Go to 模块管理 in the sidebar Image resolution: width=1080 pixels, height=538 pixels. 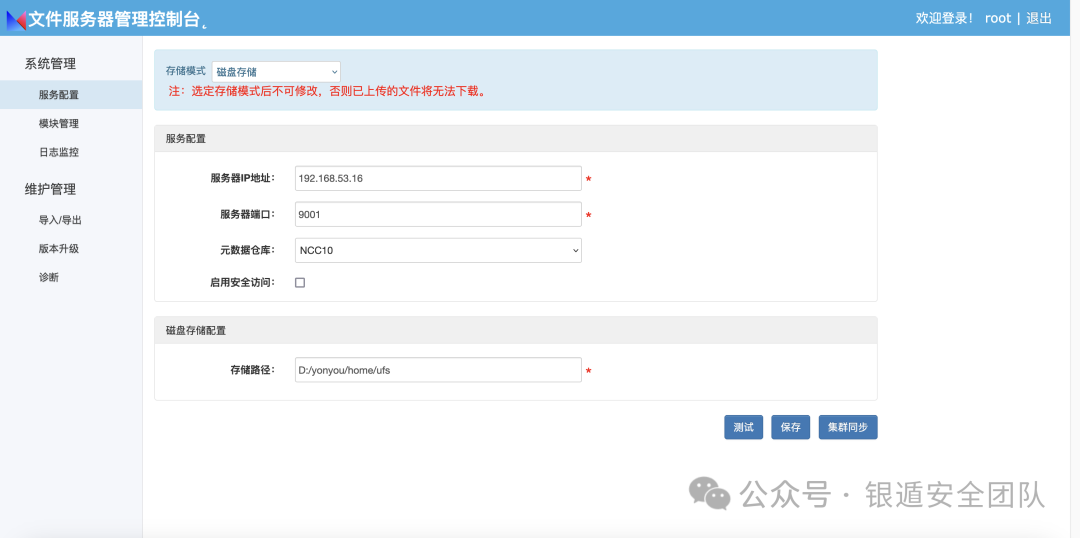tap(59, 124)
